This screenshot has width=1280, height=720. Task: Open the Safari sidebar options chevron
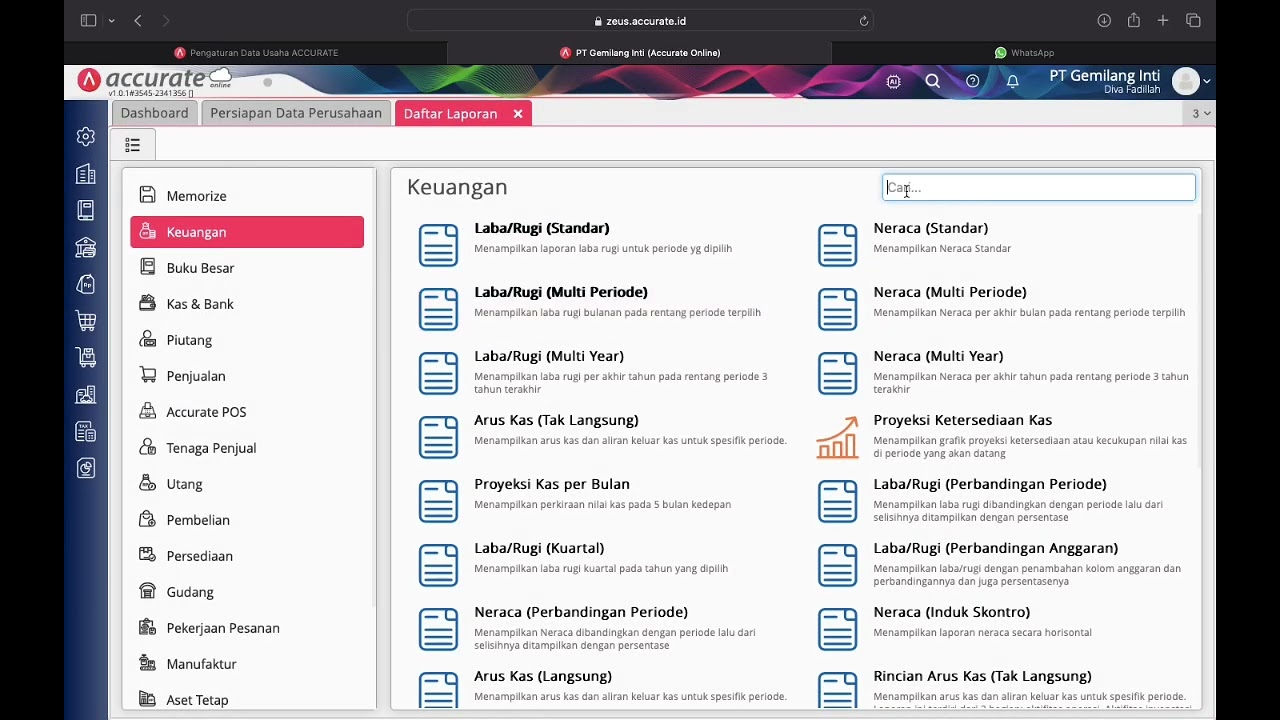(111, 21)
